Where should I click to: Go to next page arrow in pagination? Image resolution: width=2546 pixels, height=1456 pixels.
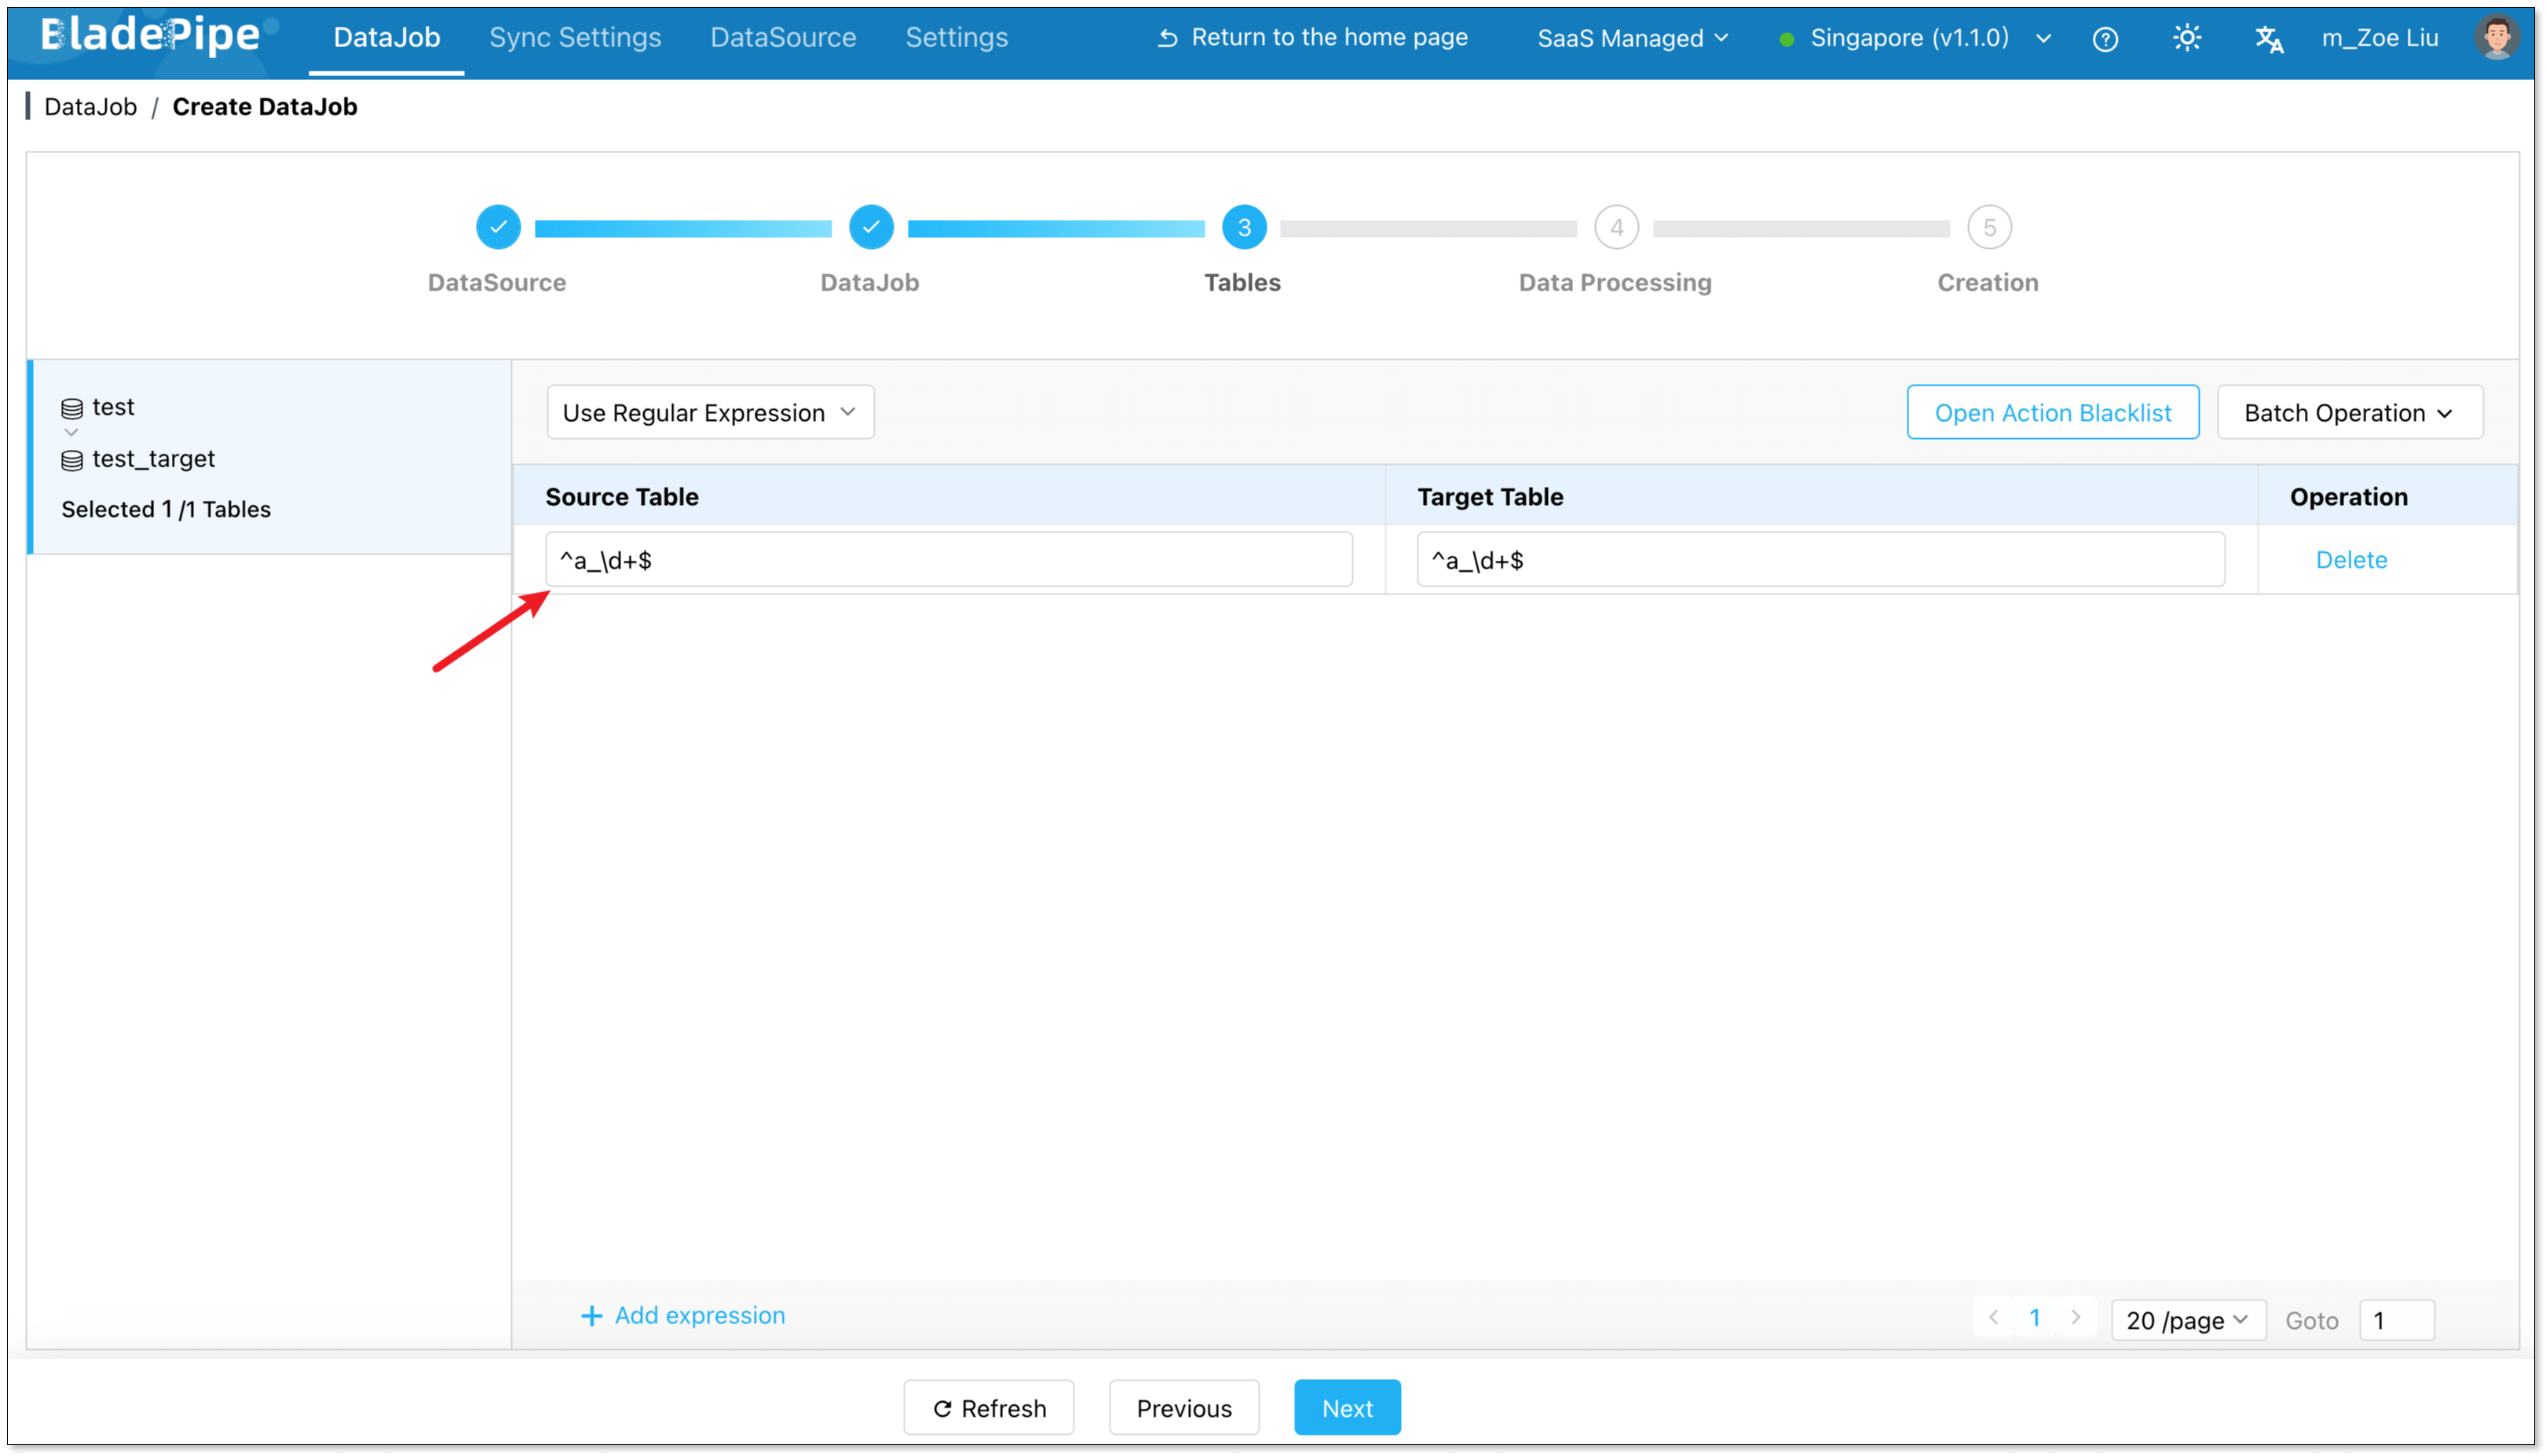tap(2075, 1317)
